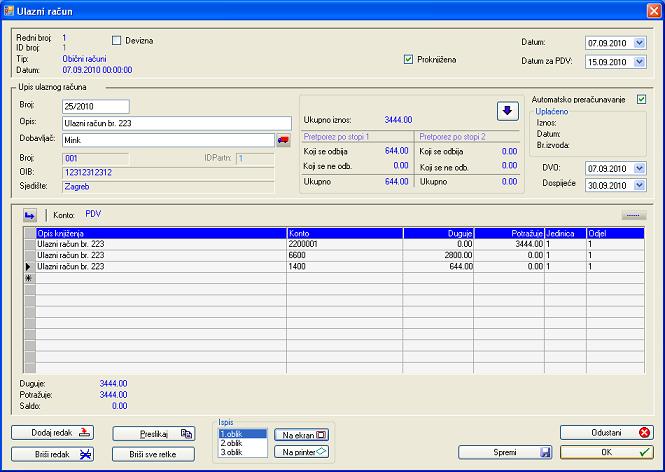This screenshot has height=472, width=665.
Task: Click Briši redak to delete the row
Action: (x=53, y=453)
